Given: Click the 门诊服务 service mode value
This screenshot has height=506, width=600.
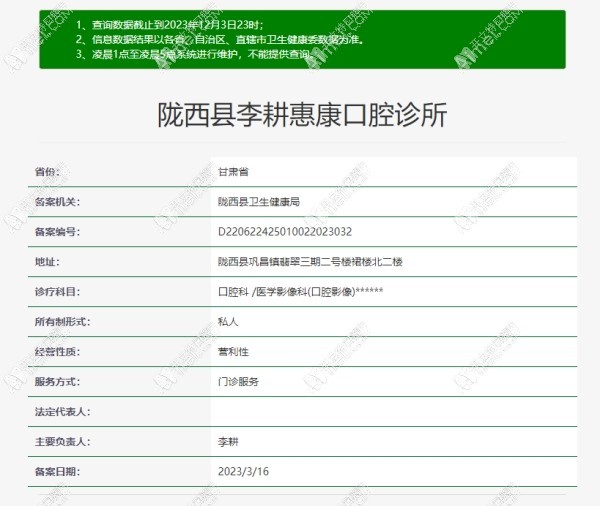Looking at the screenshot, I should point(238,382).
